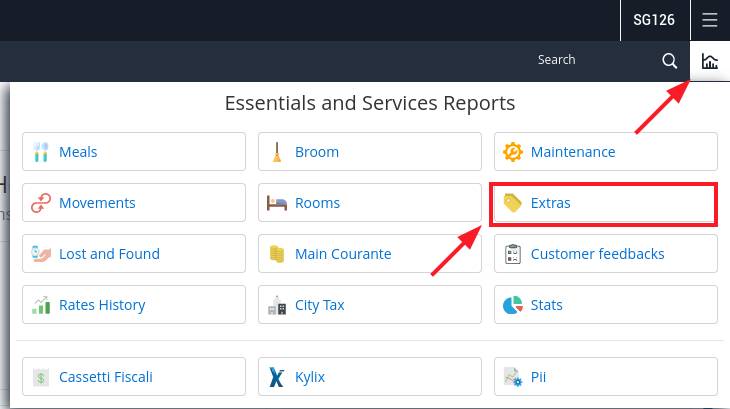730x409 pixels.
Task: Open the Movements report
Action: tap(134, 203)
